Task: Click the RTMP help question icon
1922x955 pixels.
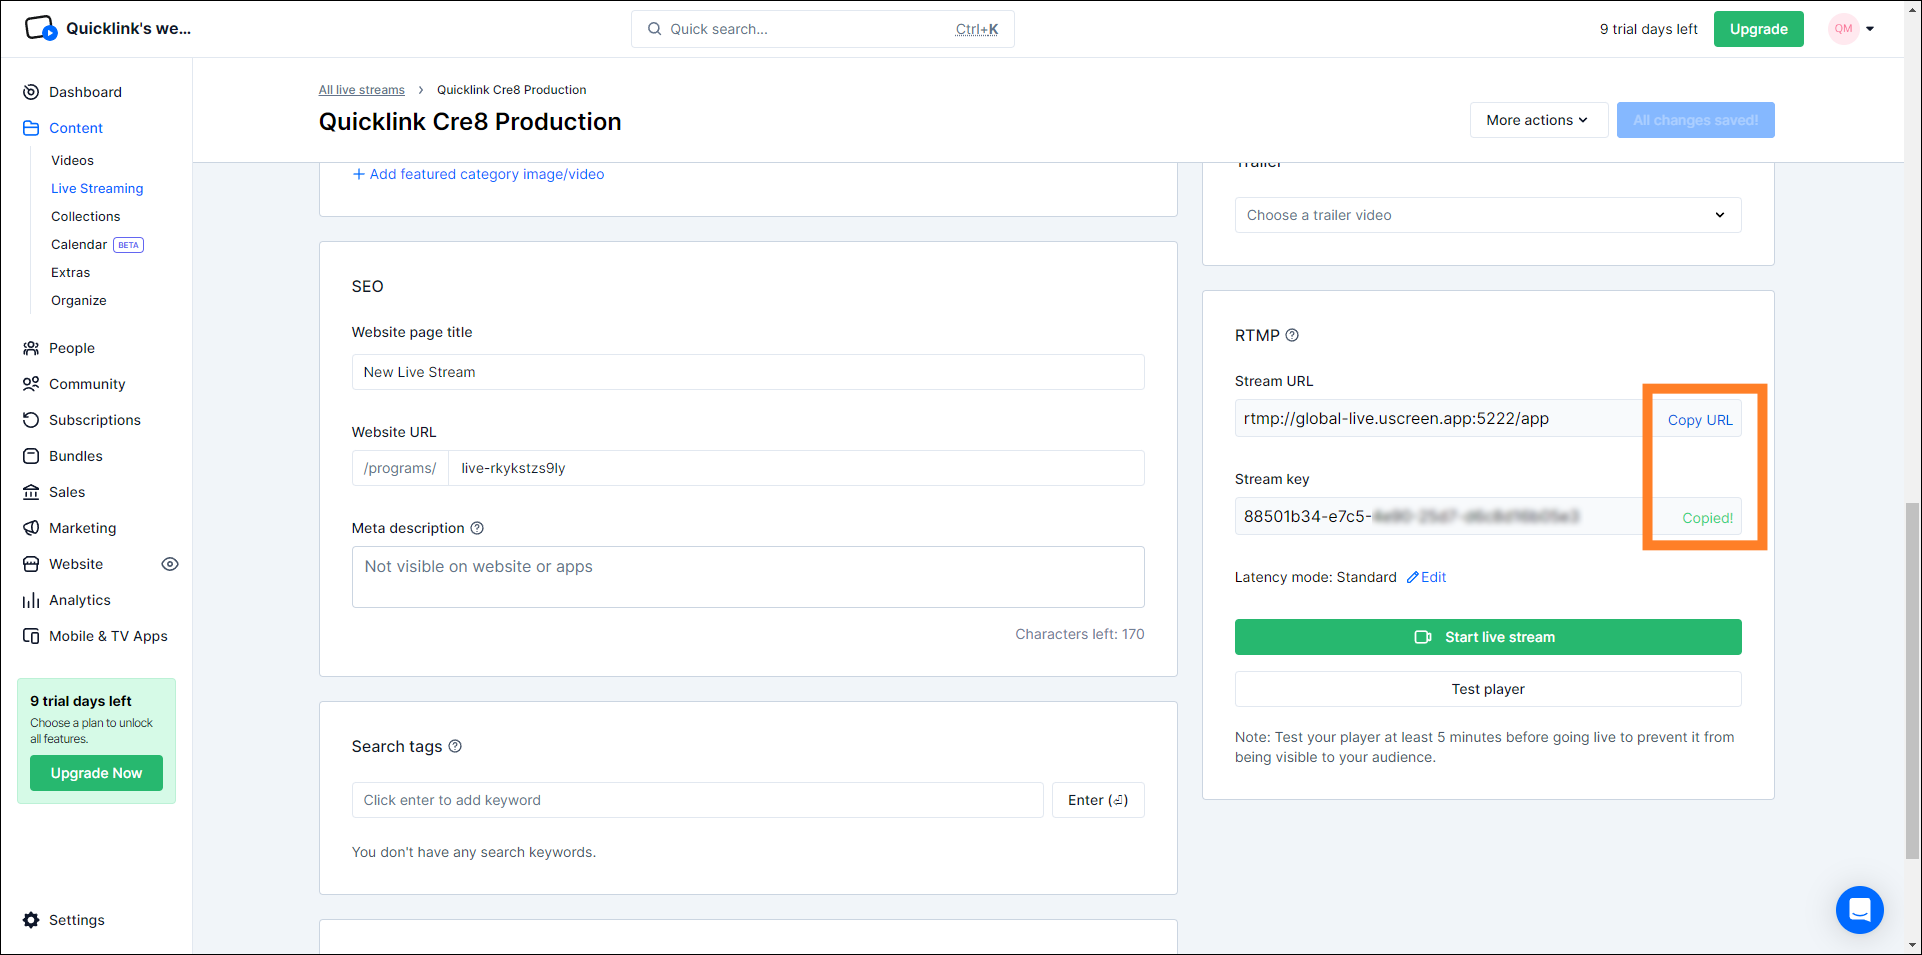Action: click(1292, 335)
